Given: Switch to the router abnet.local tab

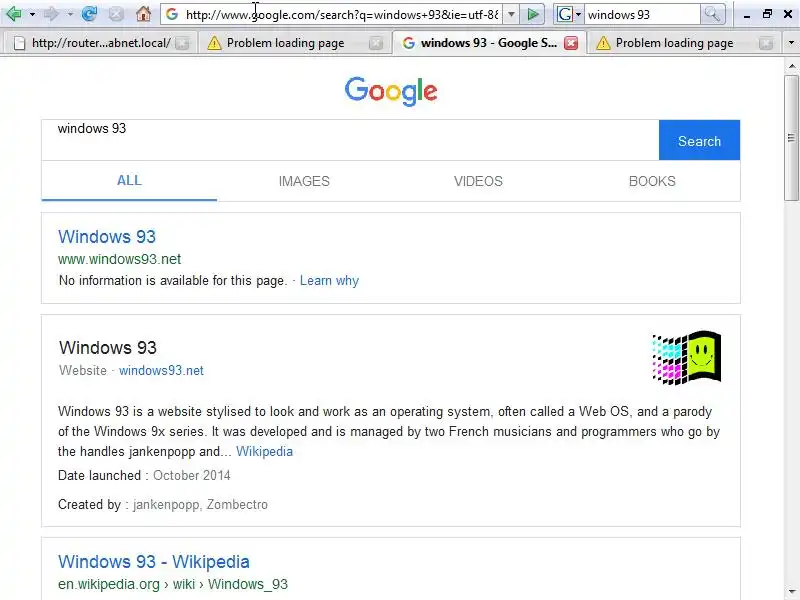Looking at the screenshot, I should click(100, 43).
